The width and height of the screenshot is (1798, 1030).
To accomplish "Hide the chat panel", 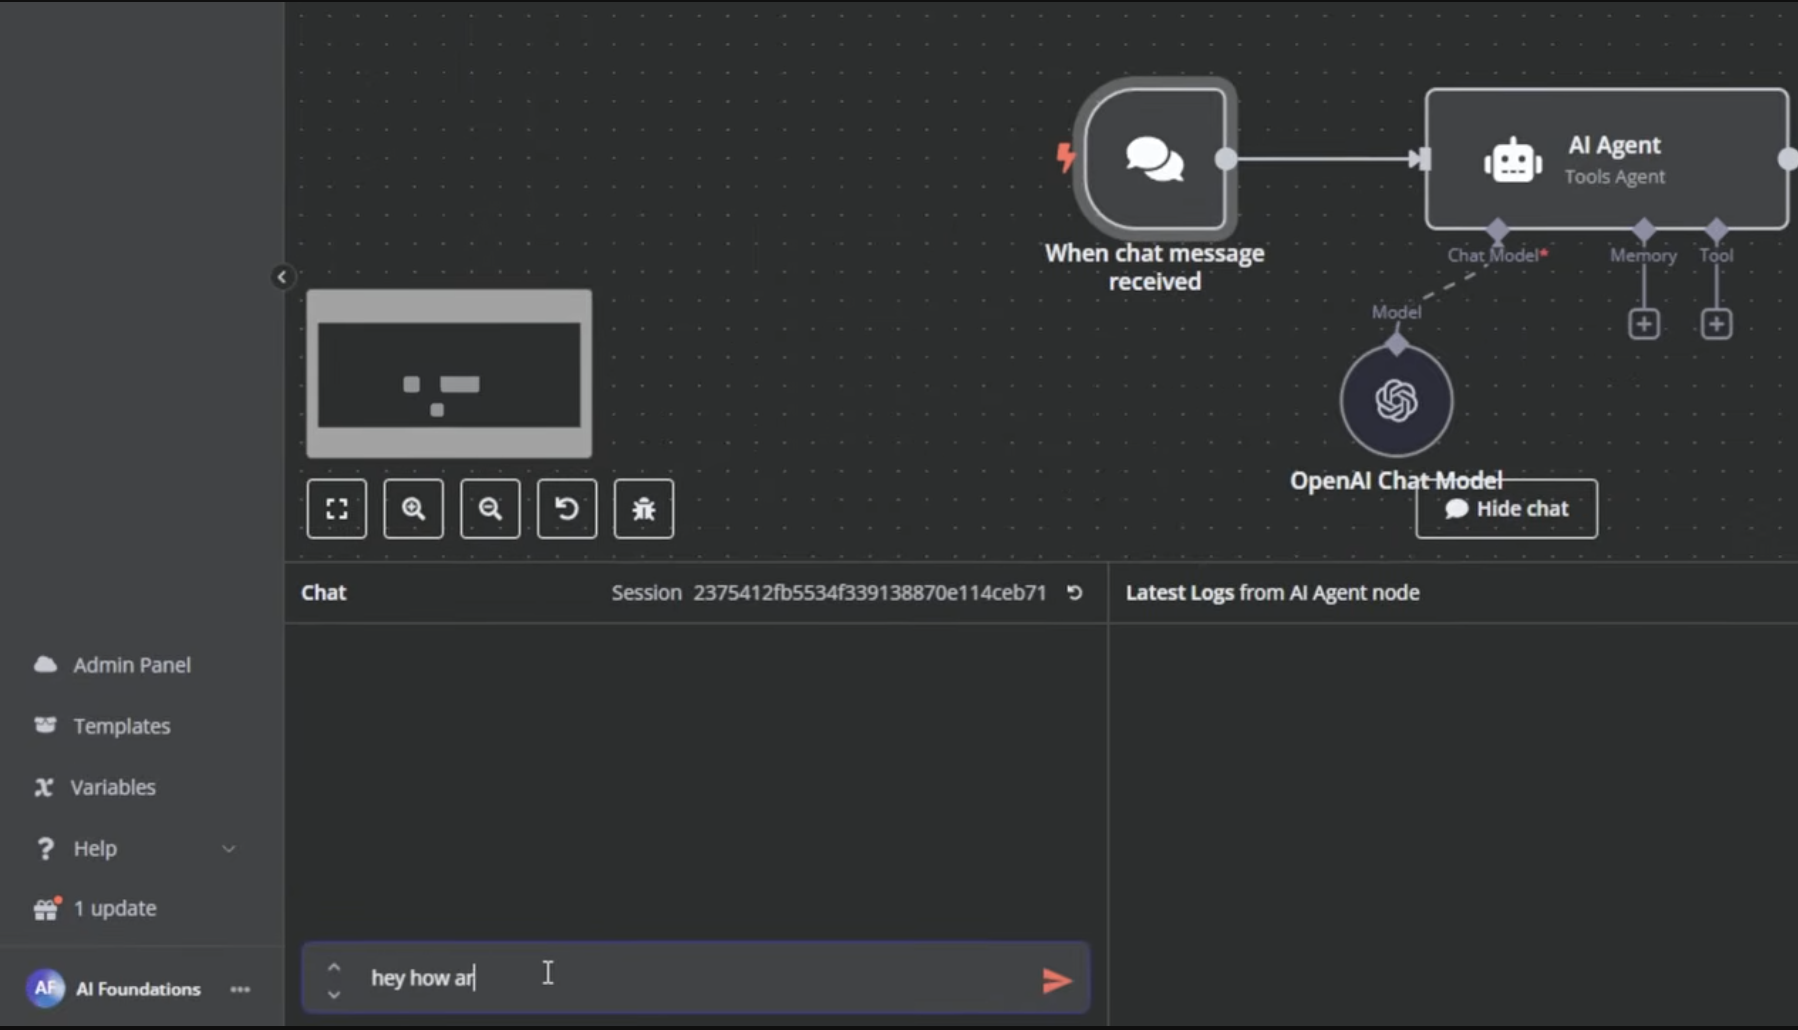I will click(1506, 509).
